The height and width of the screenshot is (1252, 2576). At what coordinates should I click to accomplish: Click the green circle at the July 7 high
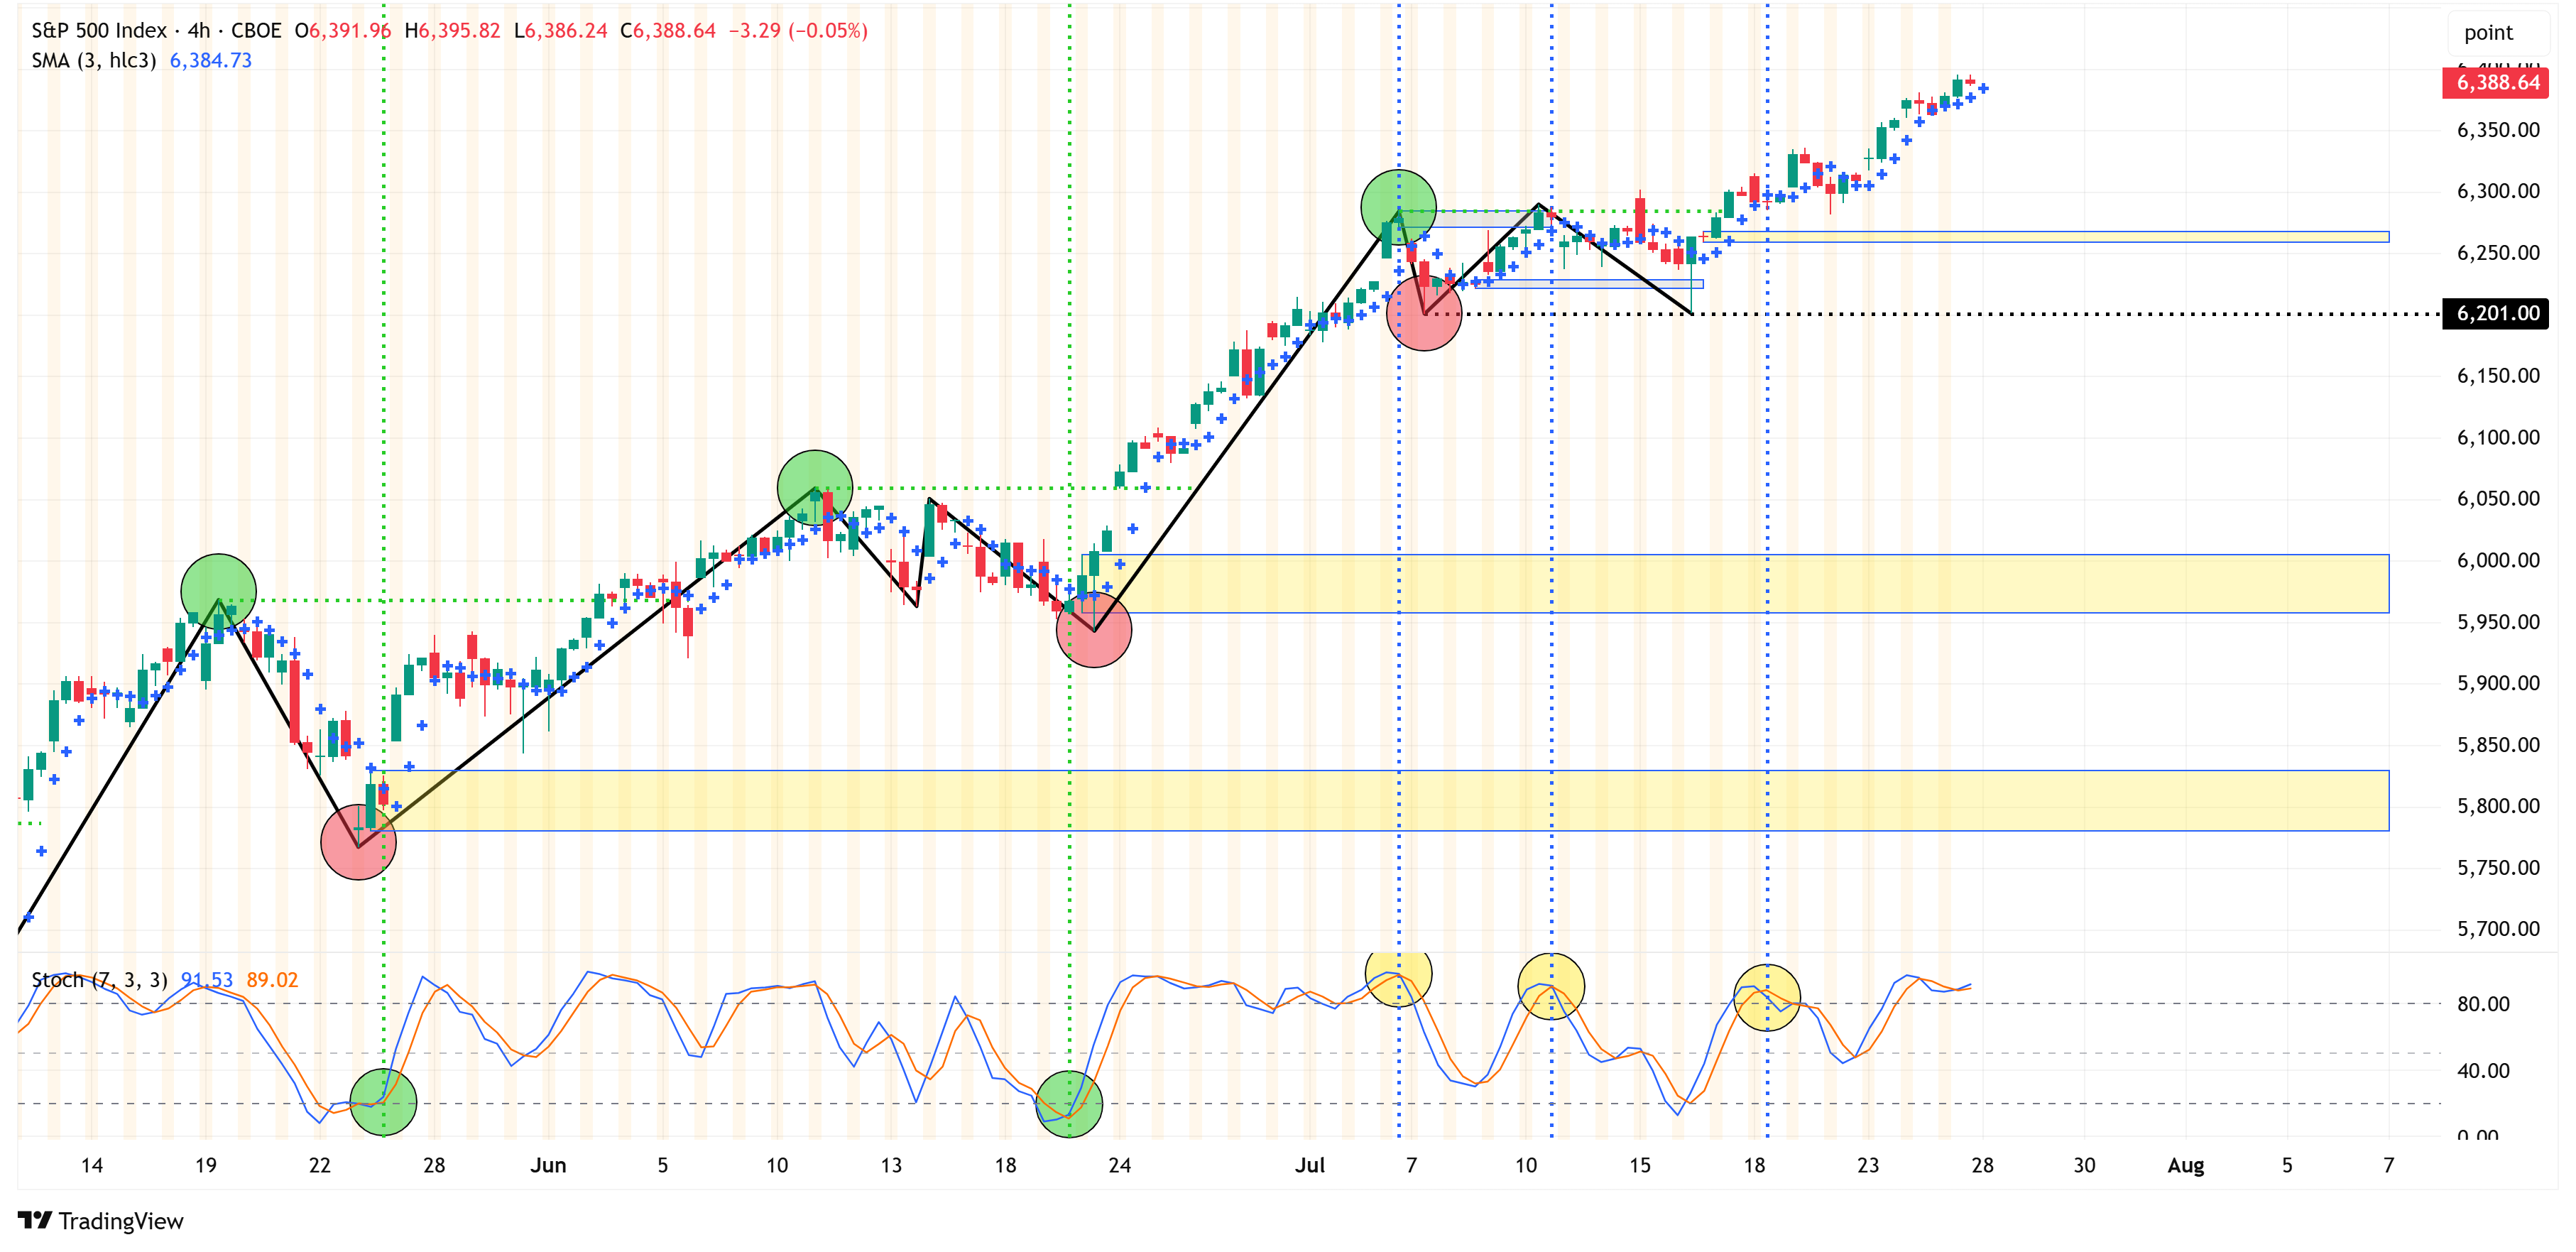click(1397, 207)
